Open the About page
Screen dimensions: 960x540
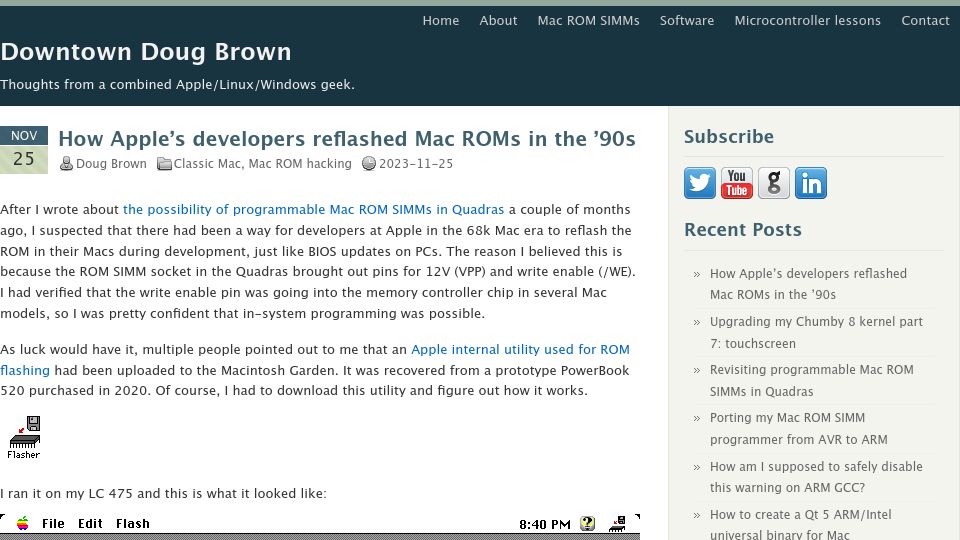tap(498, 21)
